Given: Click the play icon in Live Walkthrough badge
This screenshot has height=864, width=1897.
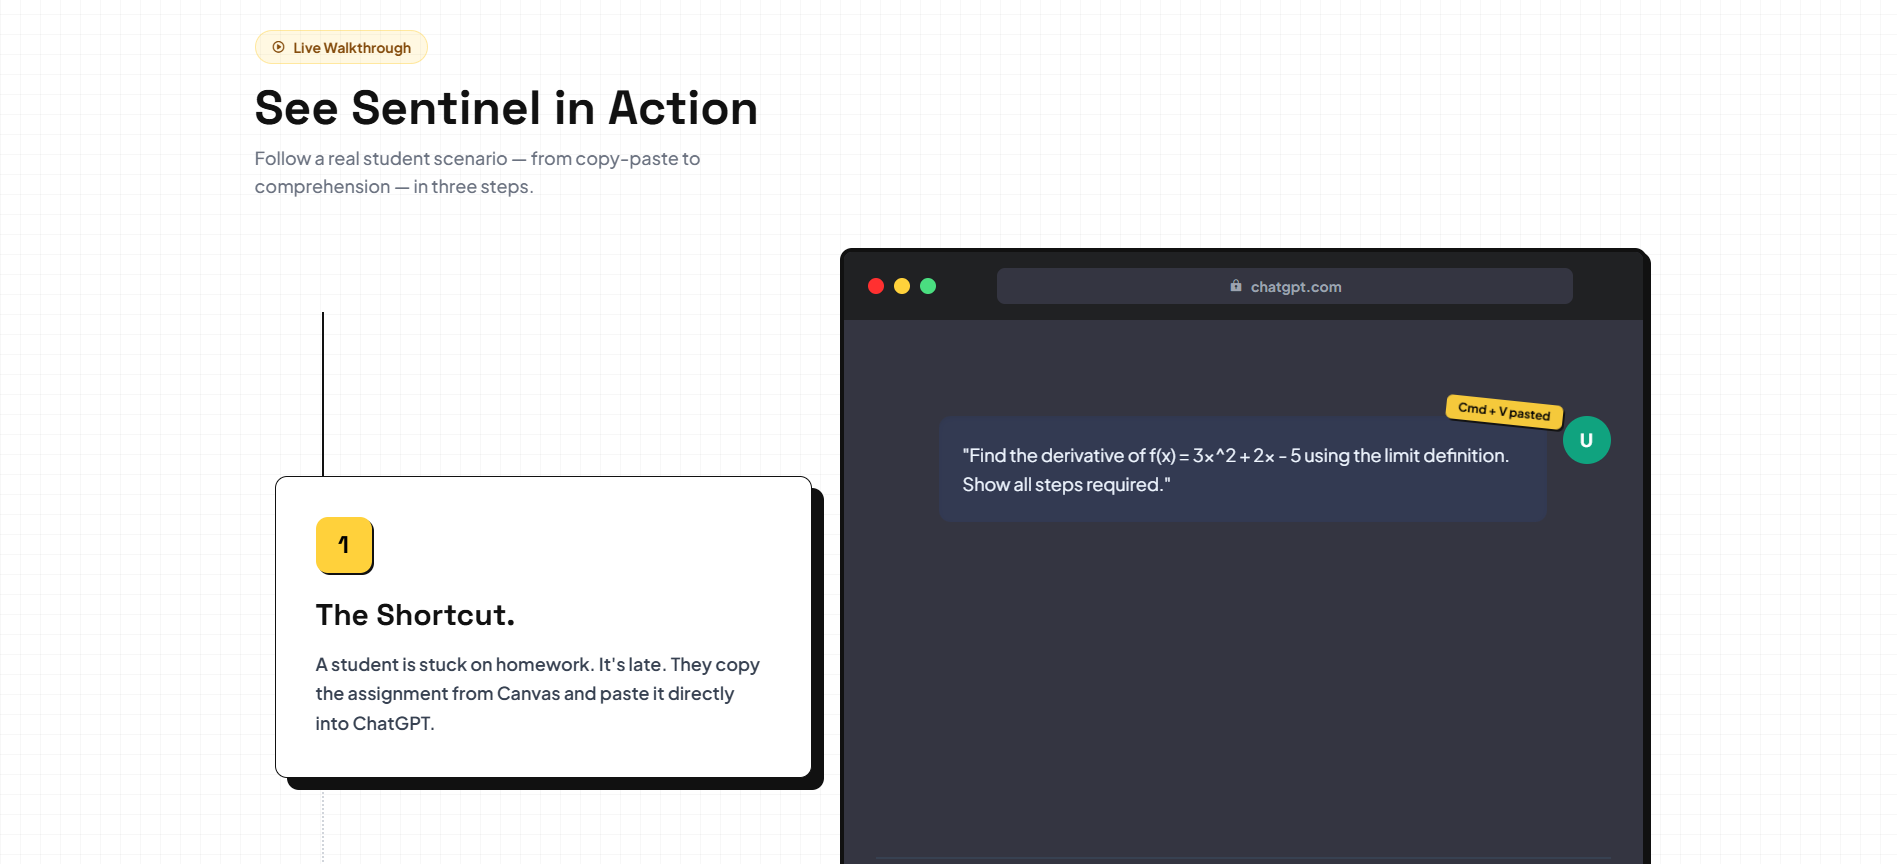Looking at the screenshot, I should (279, 47).
